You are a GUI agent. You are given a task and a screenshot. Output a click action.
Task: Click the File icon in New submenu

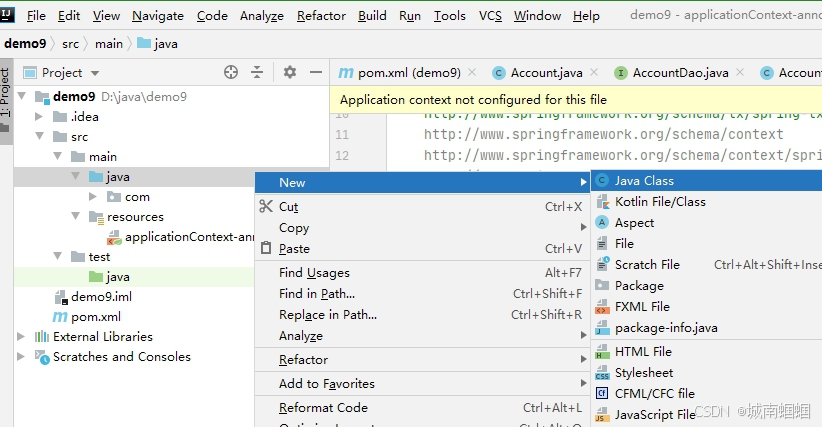pyautogui.click(x=602, y=244)
